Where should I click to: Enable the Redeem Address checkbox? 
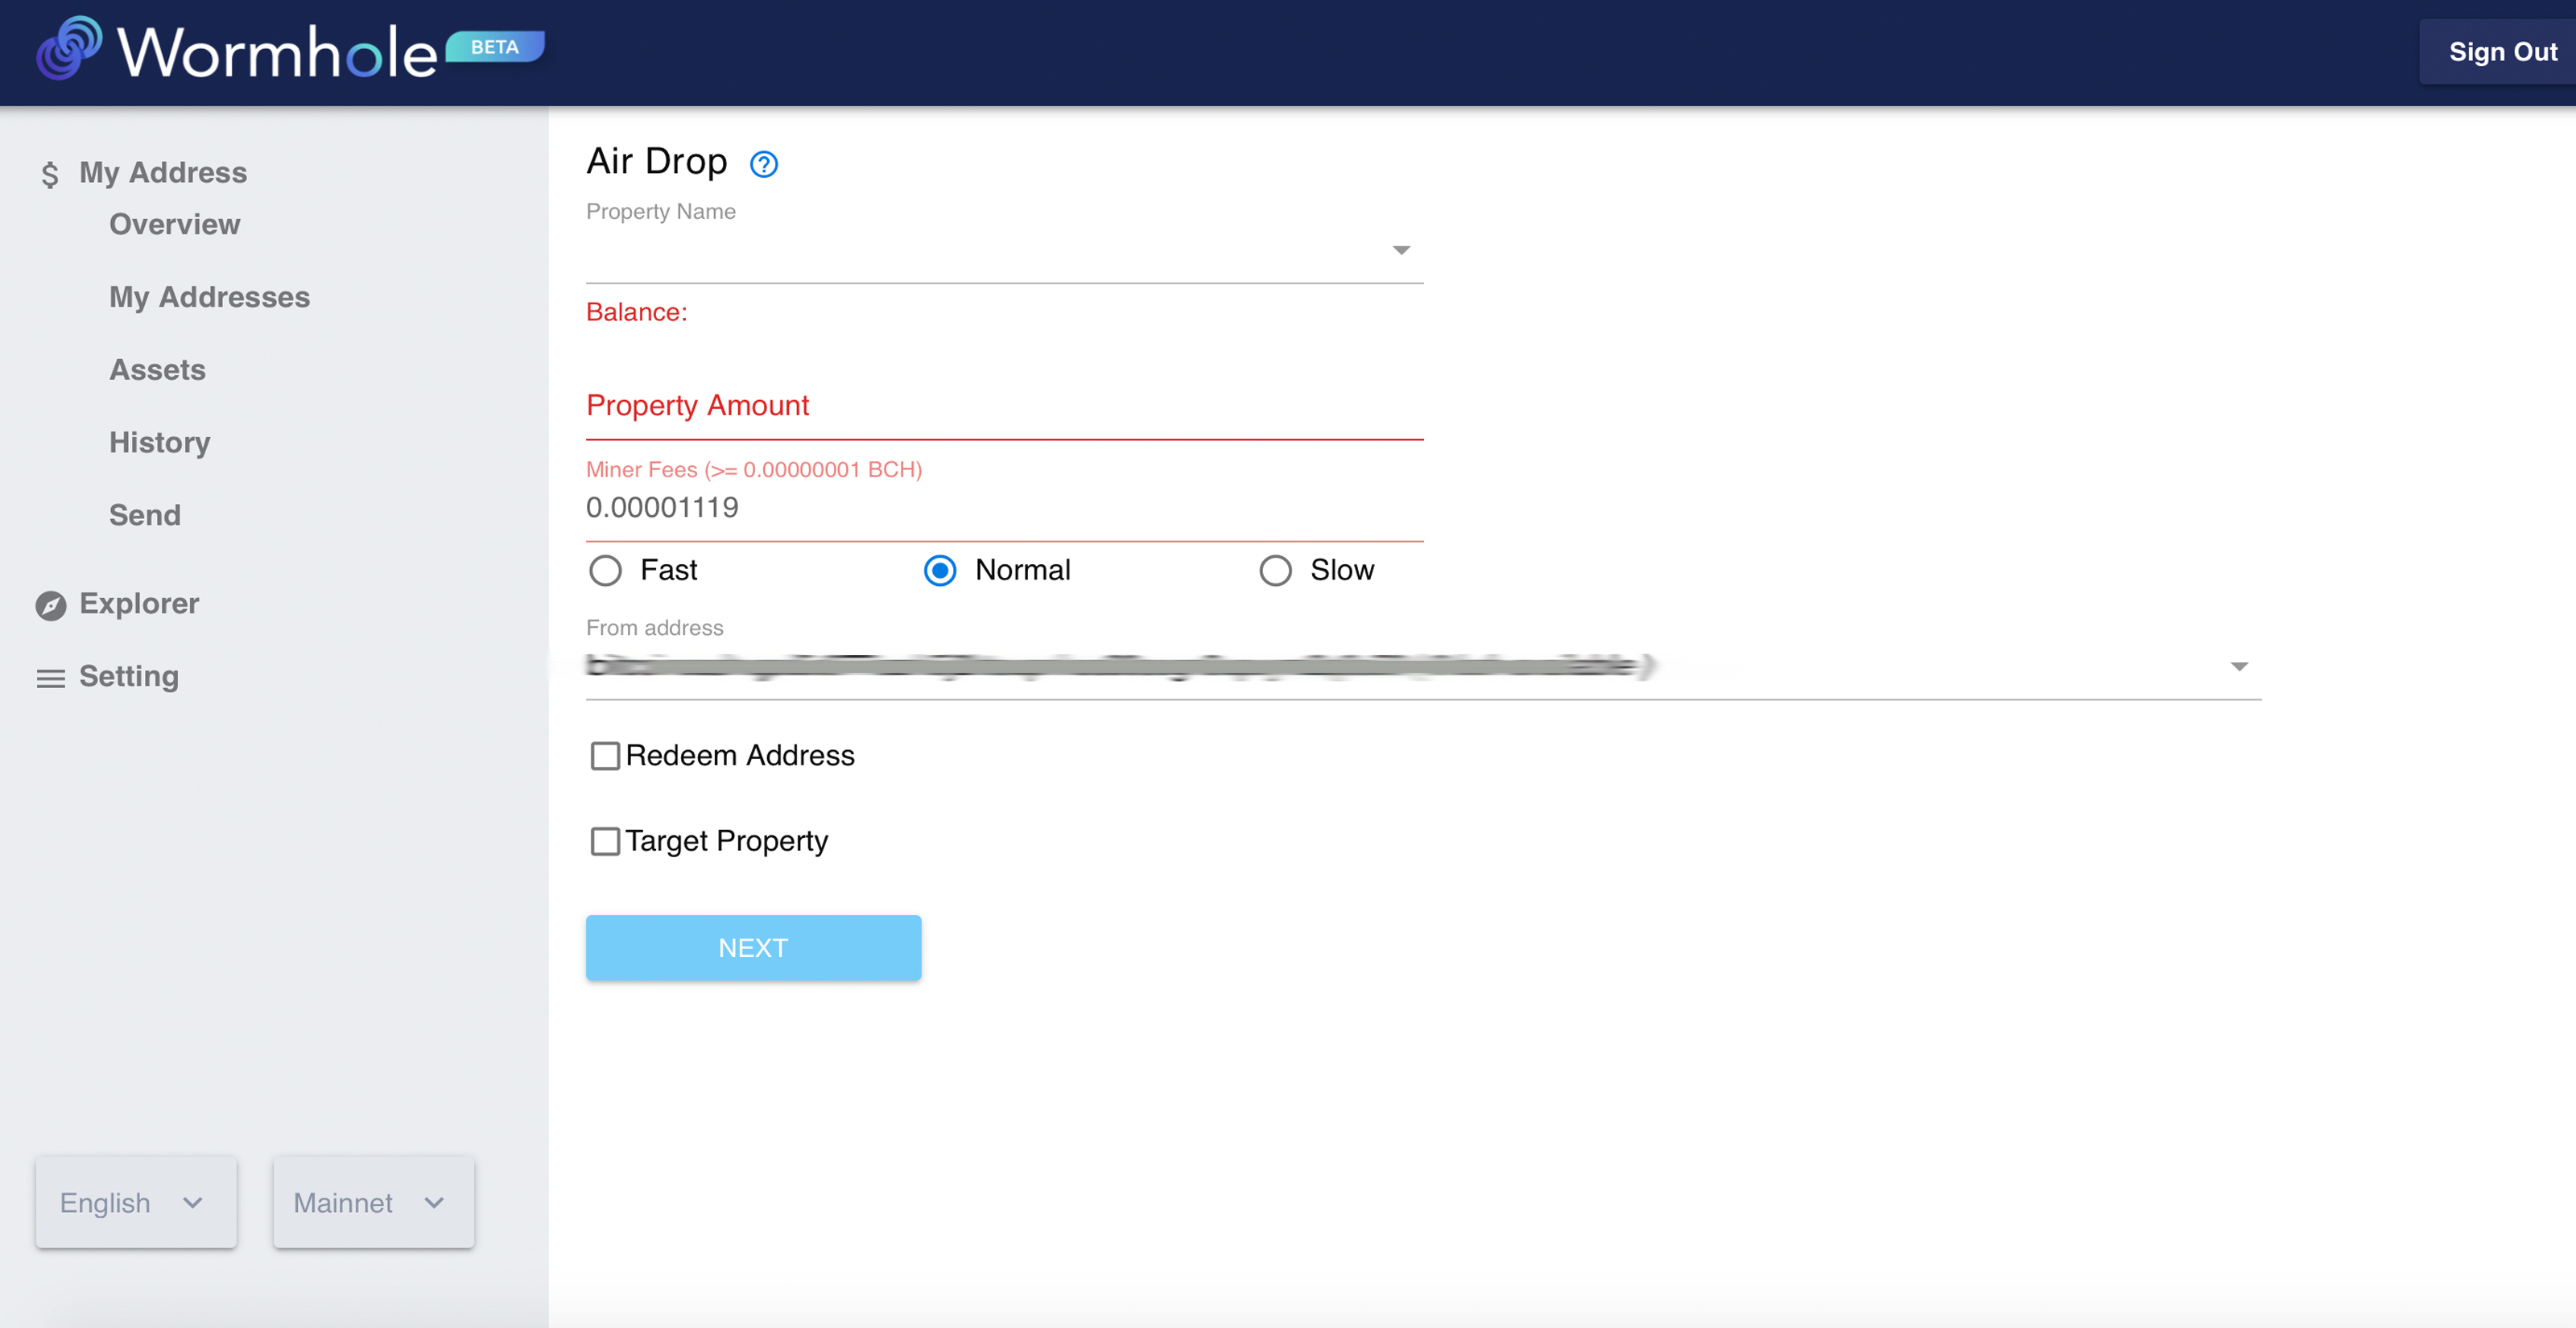click(605, 756)
